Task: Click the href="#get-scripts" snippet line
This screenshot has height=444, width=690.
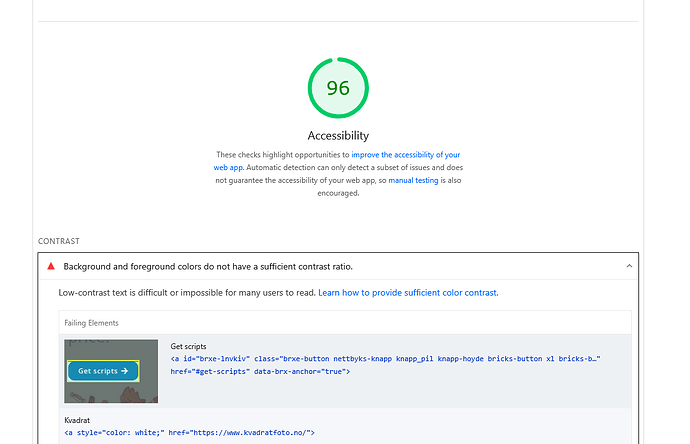Action: [260, 371]
